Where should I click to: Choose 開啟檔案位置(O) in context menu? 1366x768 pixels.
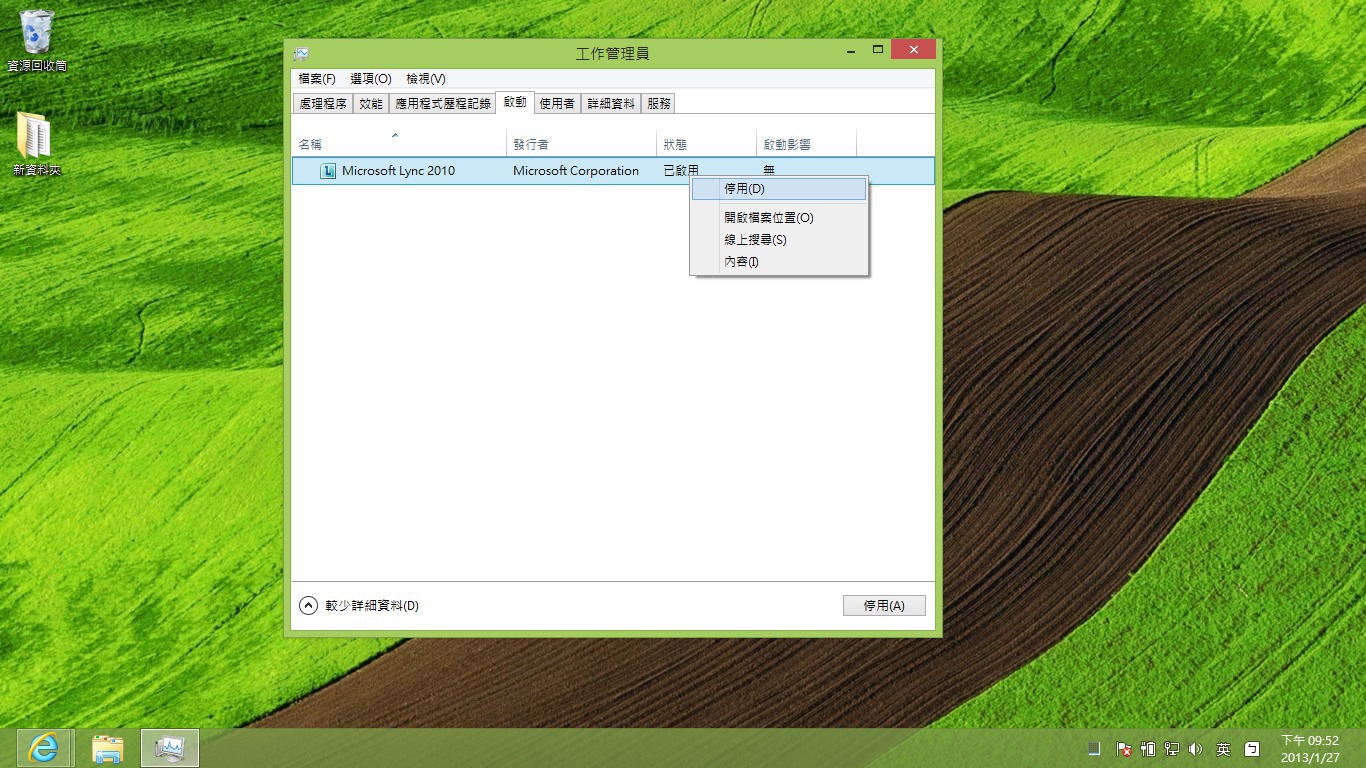click(779, 218)
